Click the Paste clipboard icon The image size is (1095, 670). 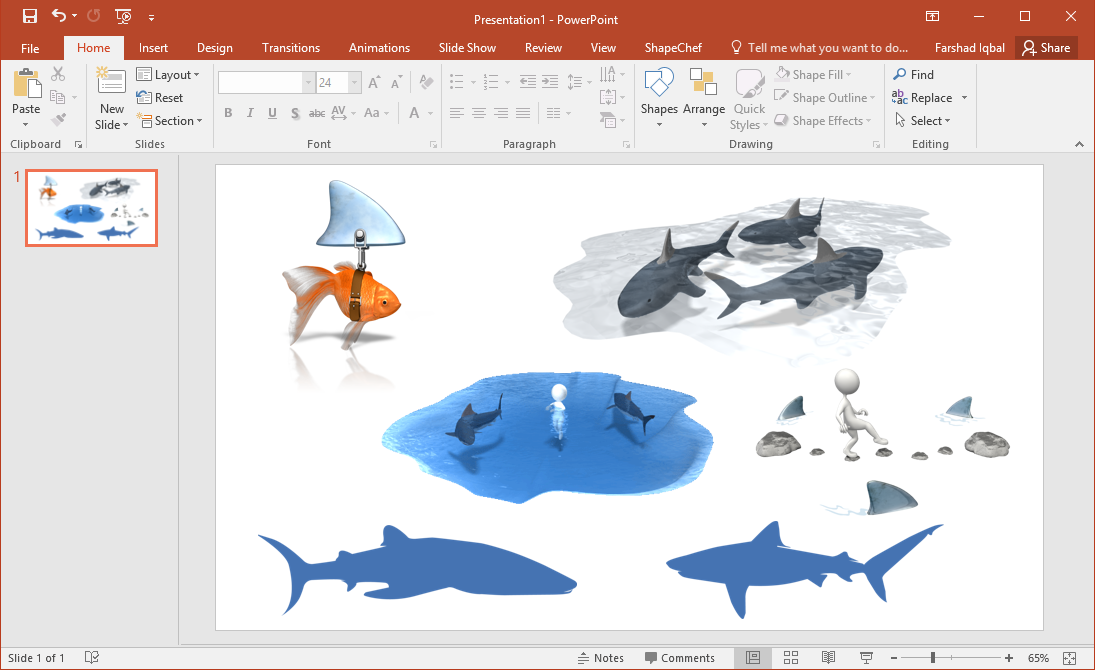coord(26,84)
